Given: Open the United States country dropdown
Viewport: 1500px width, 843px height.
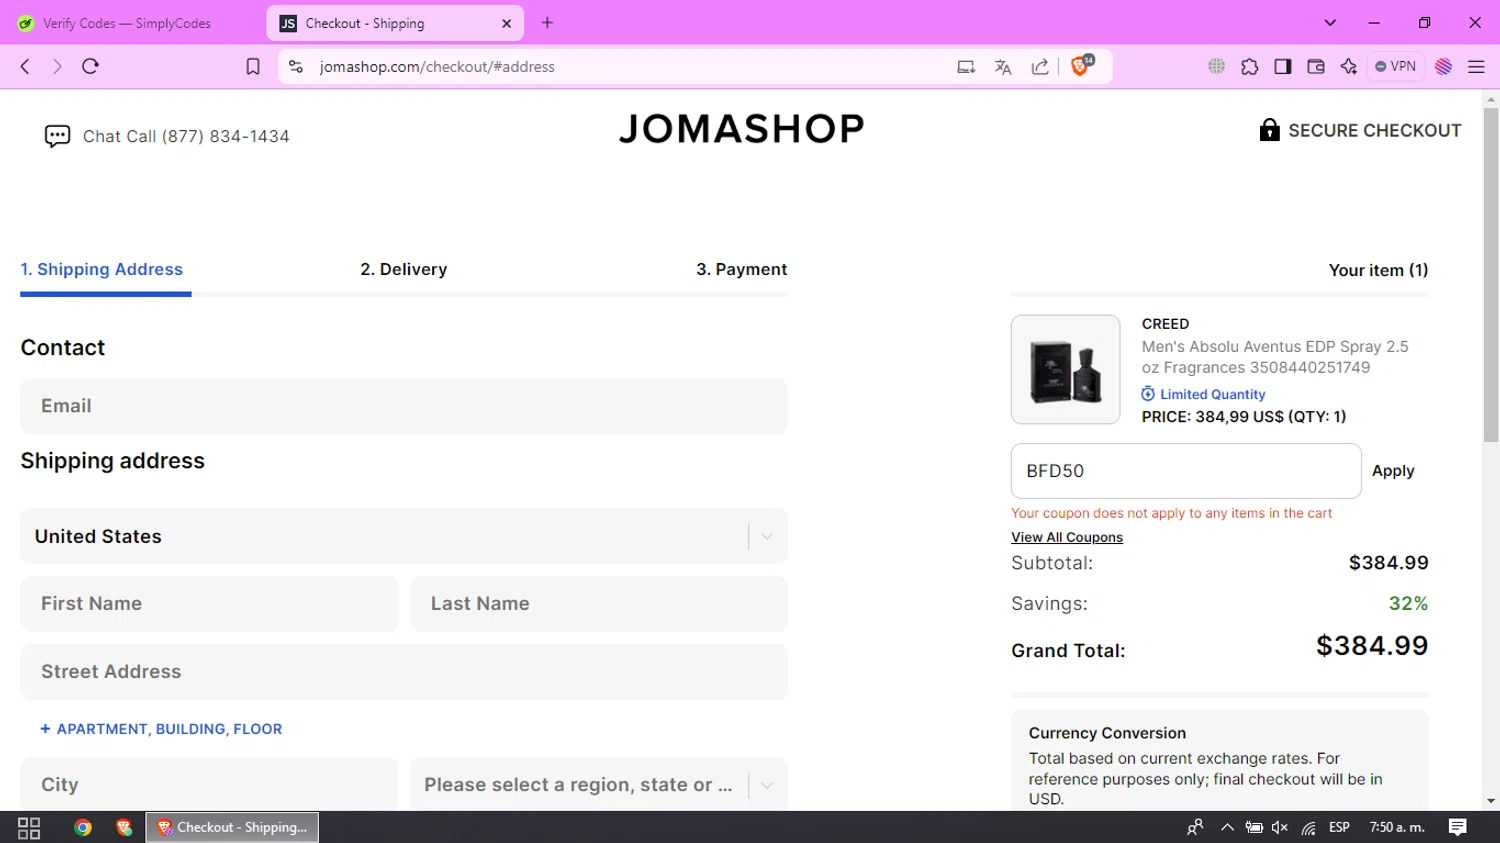Looking at the screenshot, I should coord(404,536).
